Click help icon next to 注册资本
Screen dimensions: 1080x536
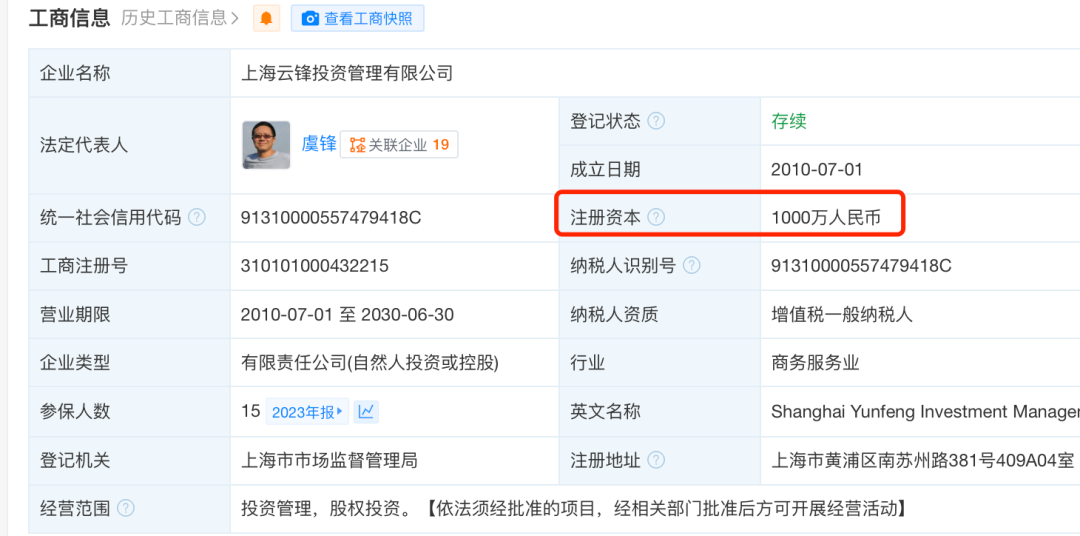click(x=656, y=218)
